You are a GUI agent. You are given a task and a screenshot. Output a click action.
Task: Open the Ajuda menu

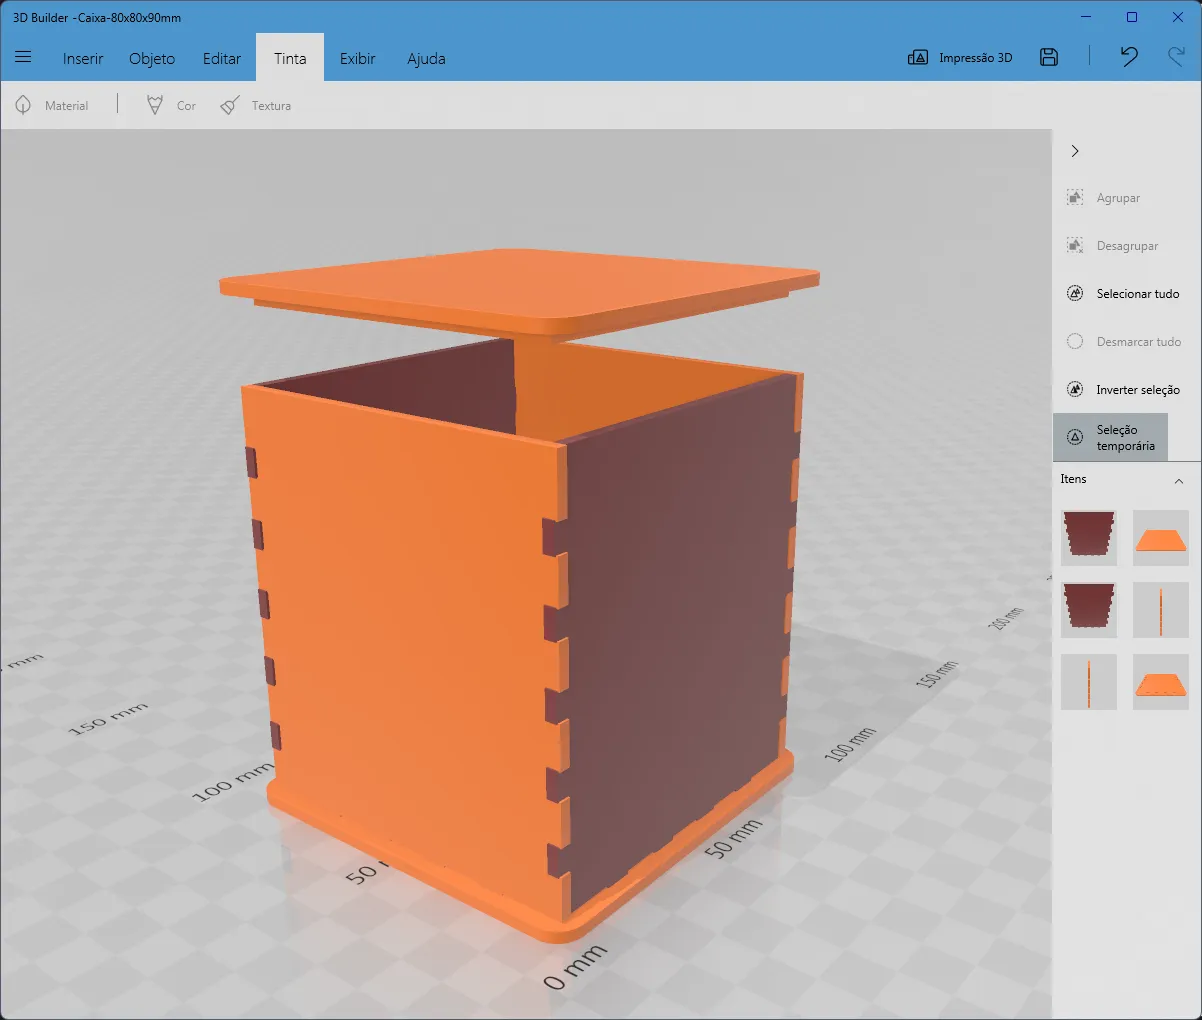pyautogui.click(x=426, y=58)
